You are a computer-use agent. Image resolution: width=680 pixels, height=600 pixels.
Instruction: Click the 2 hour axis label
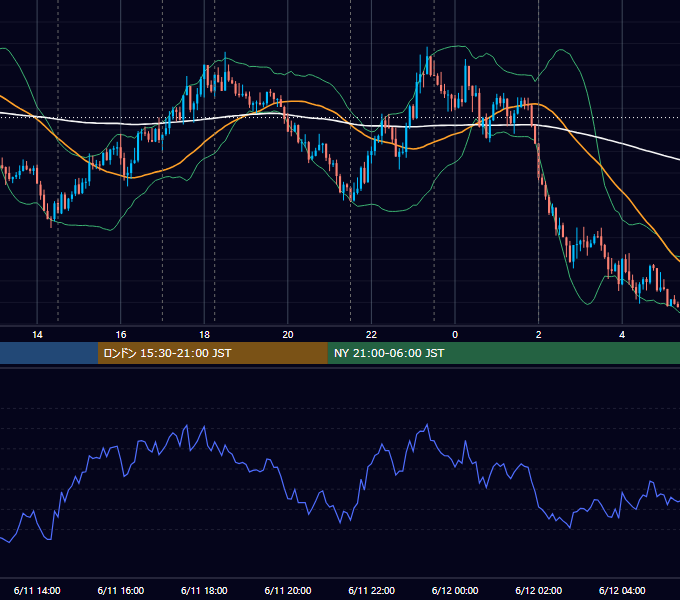coord(539,335)
